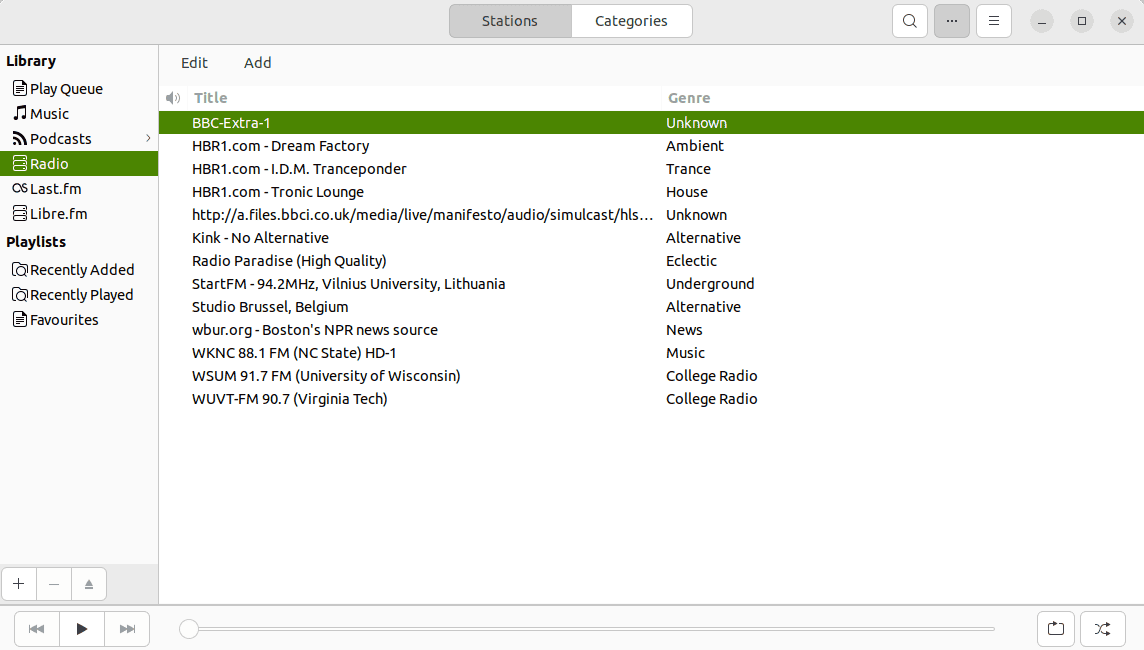The width and height of the screenshot is (1144, 650).
Task: Click the eject device icon
Action: tap(89, 584)
